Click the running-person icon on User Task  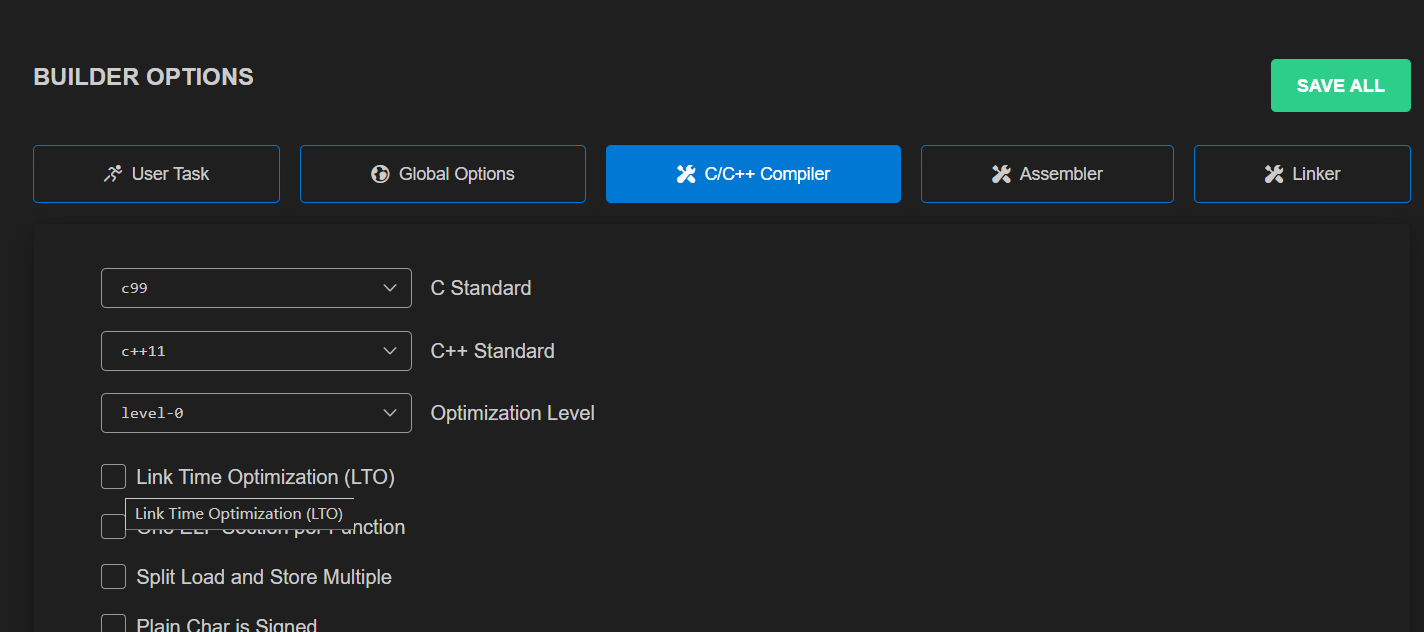(113, 174)
